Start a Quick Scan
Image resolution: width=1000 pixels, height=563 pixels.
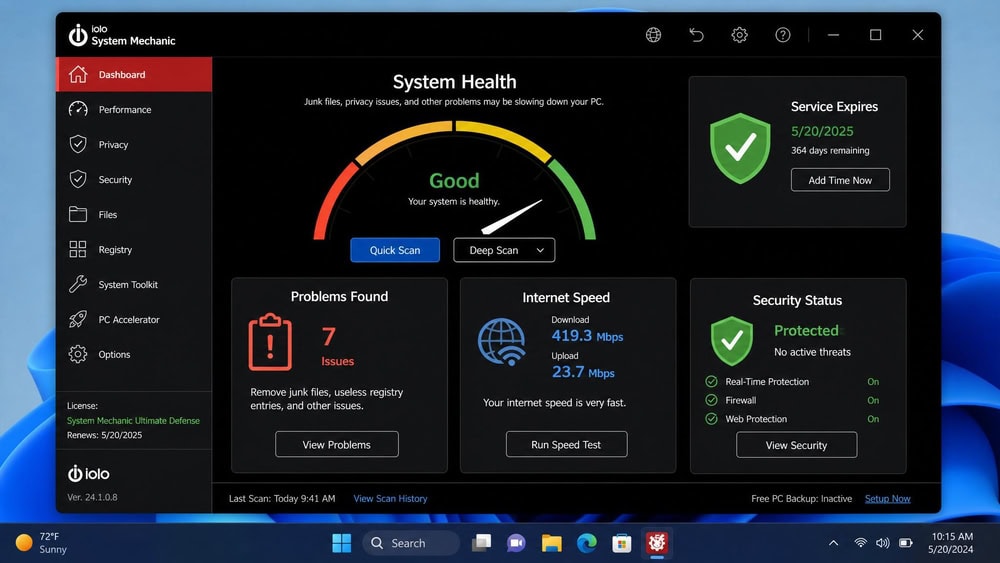click(x=395, y=250)
